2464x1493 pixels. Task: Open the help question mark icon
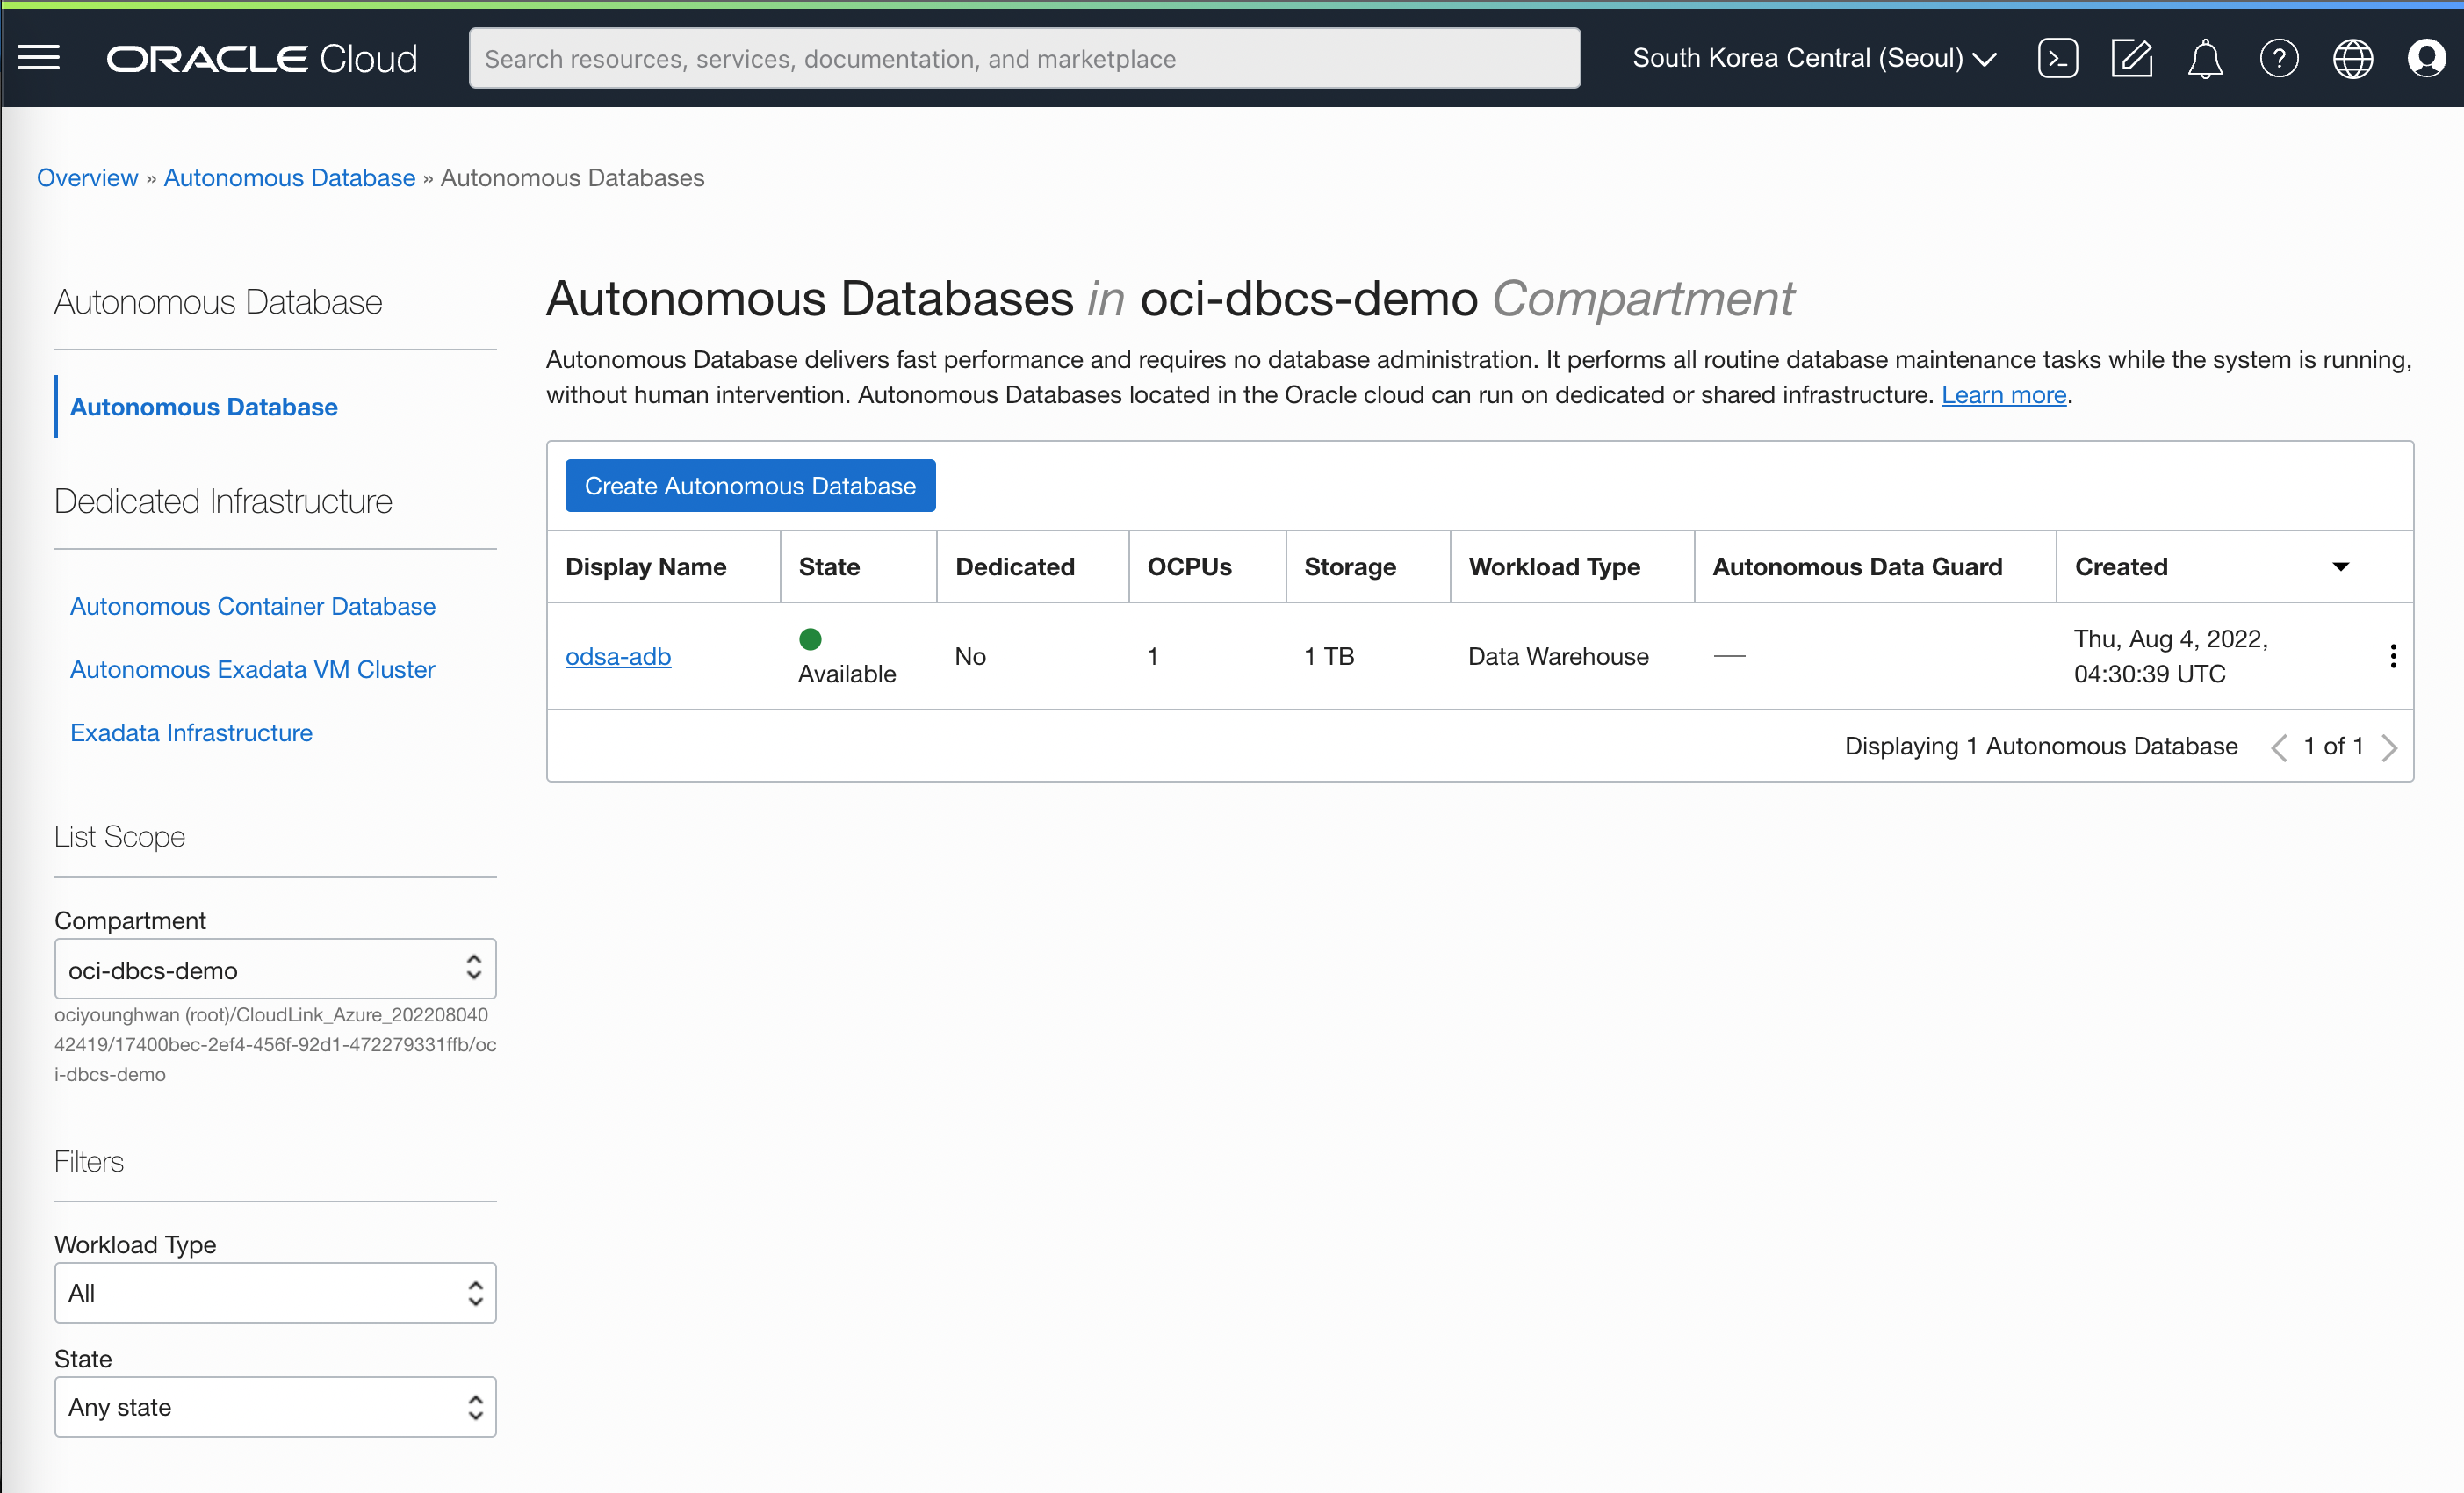[2279, 58]
